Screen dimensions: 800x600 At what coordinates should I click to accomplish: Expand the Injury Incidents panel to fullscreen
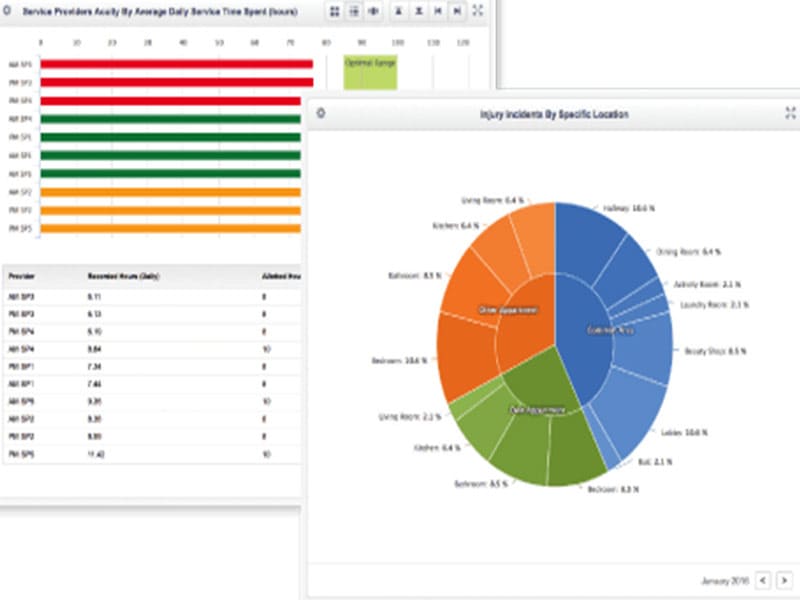pos(790,113)
